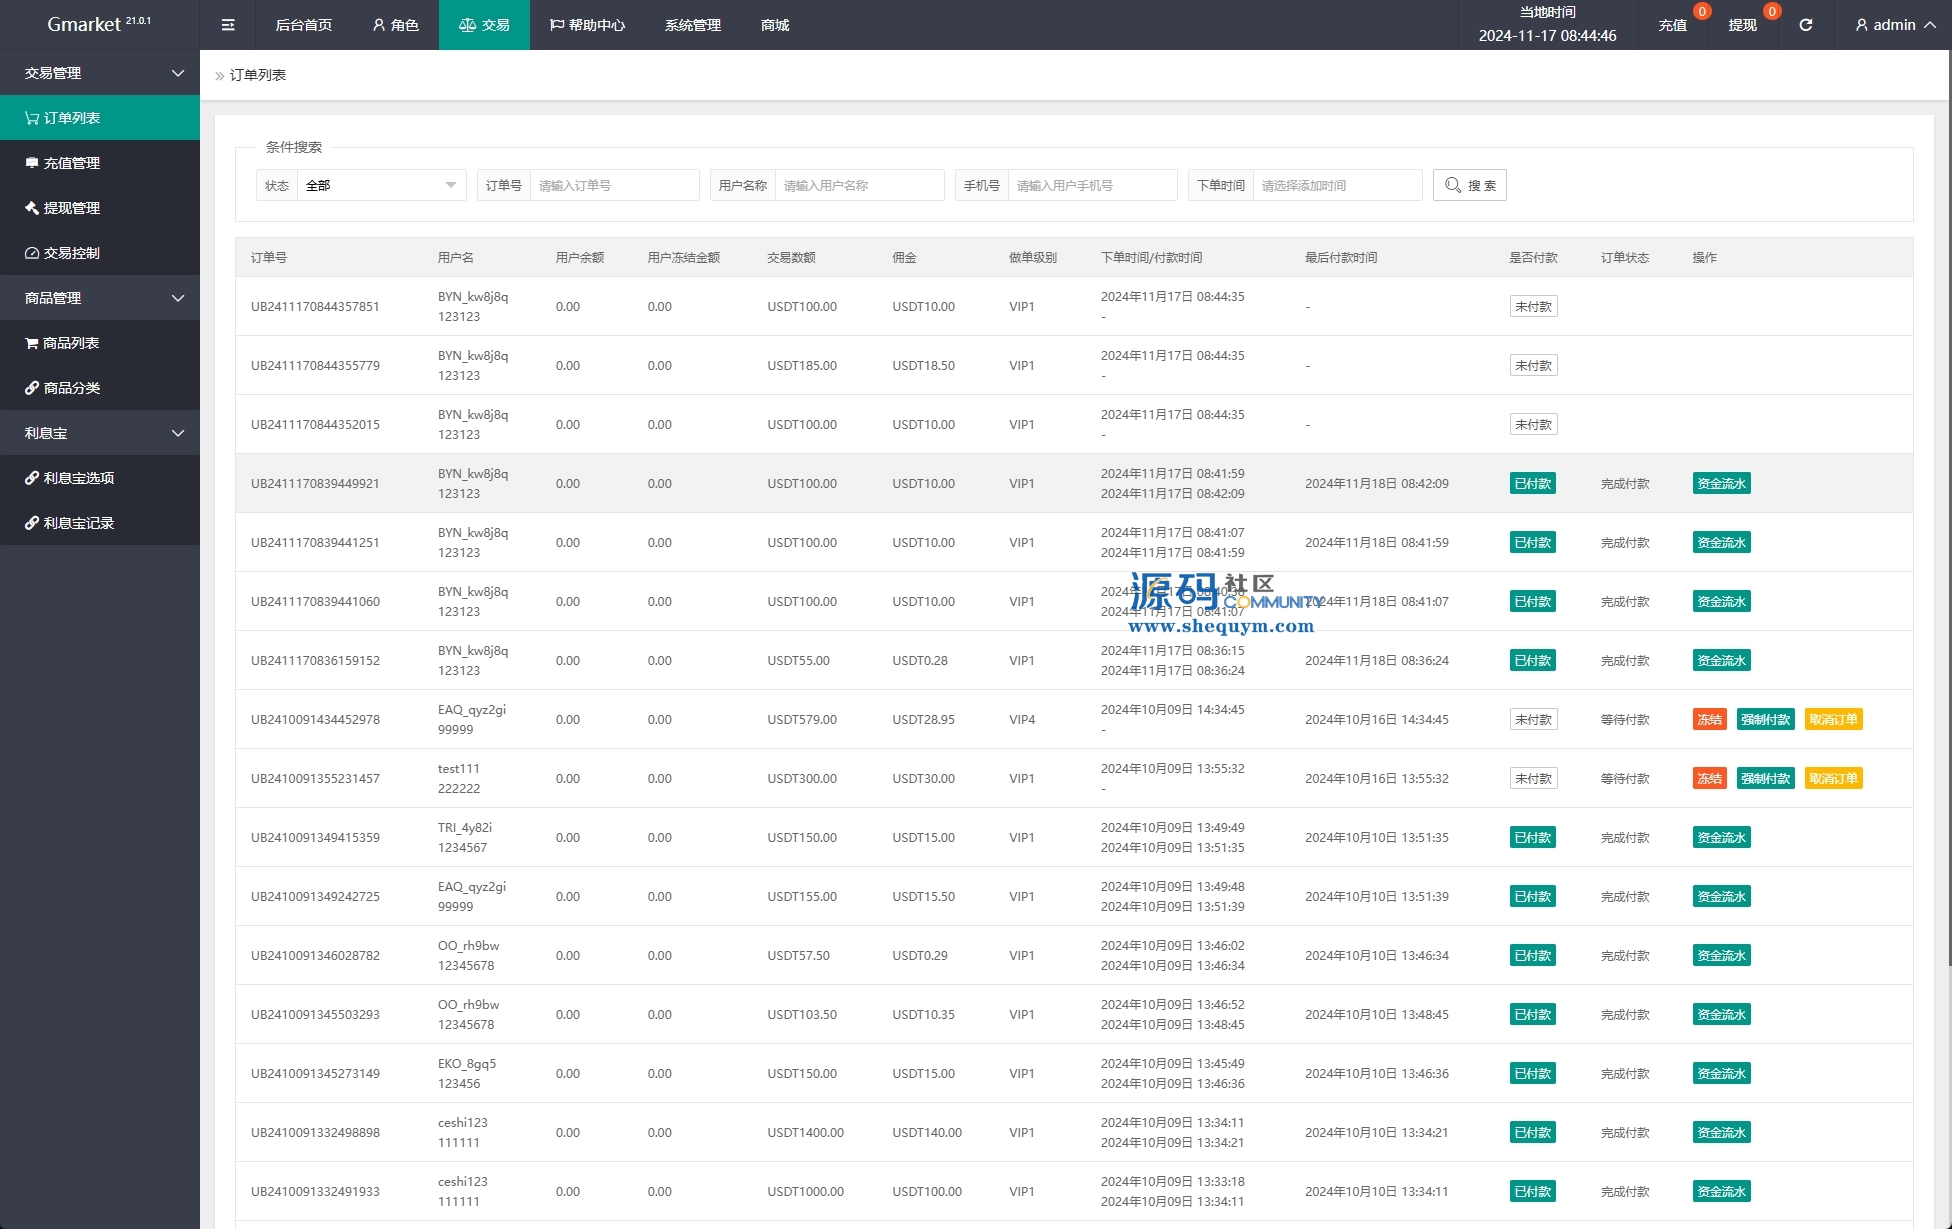Open 充值管理 in the sidebar

coord(72,163)
